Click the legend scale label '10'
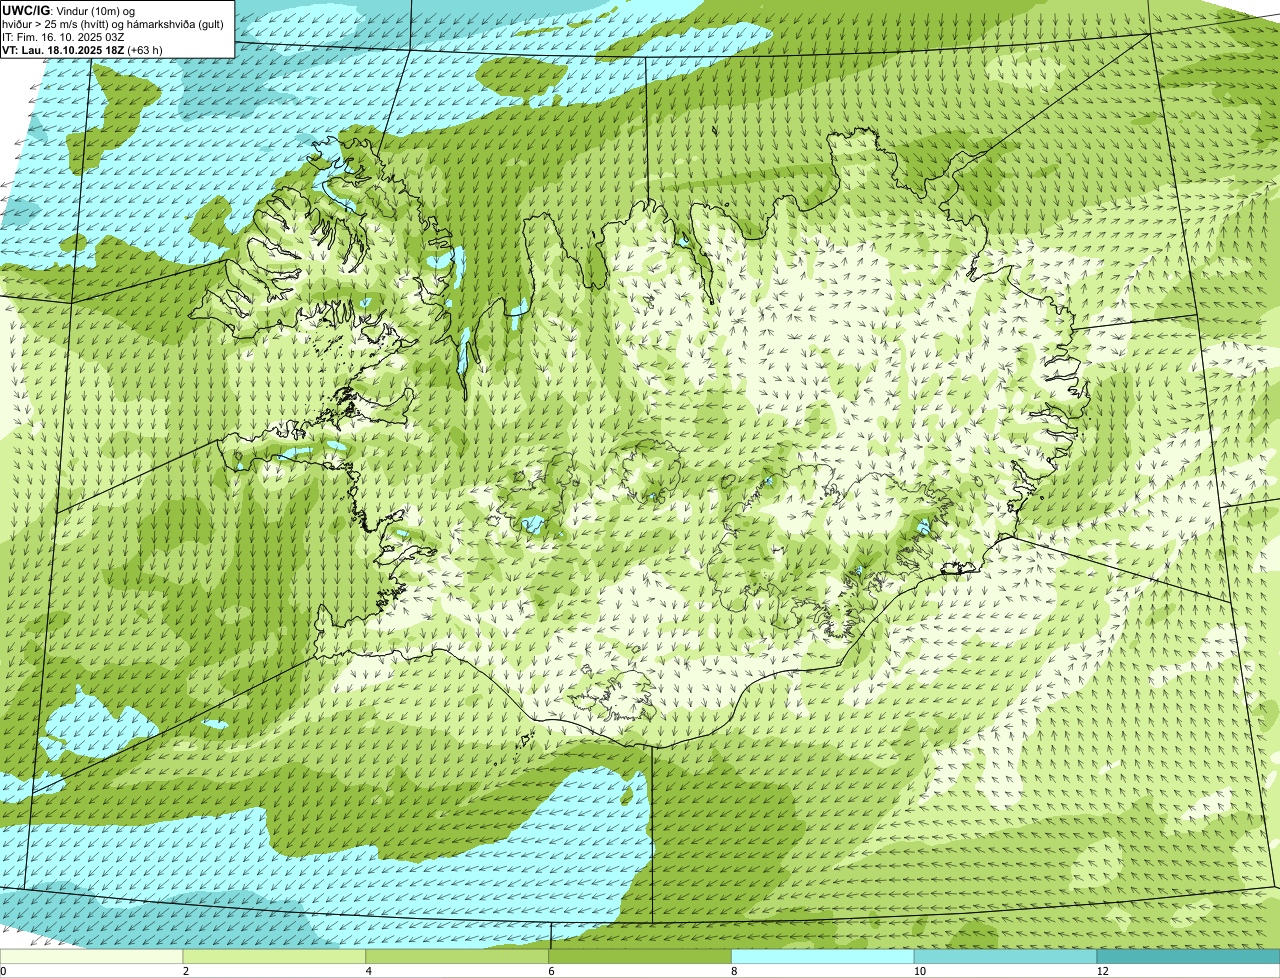 tap(920, 971)
